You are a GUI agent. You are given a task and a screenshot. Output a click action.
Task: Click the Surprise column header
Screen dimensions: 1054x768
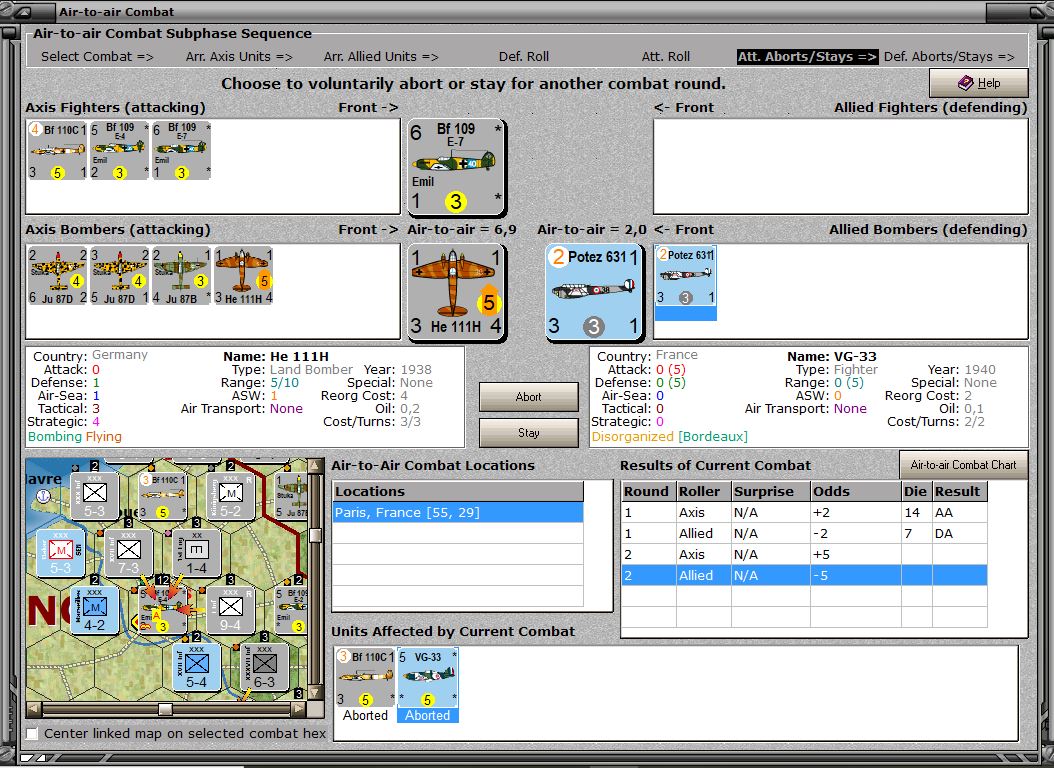coord(771,491)
